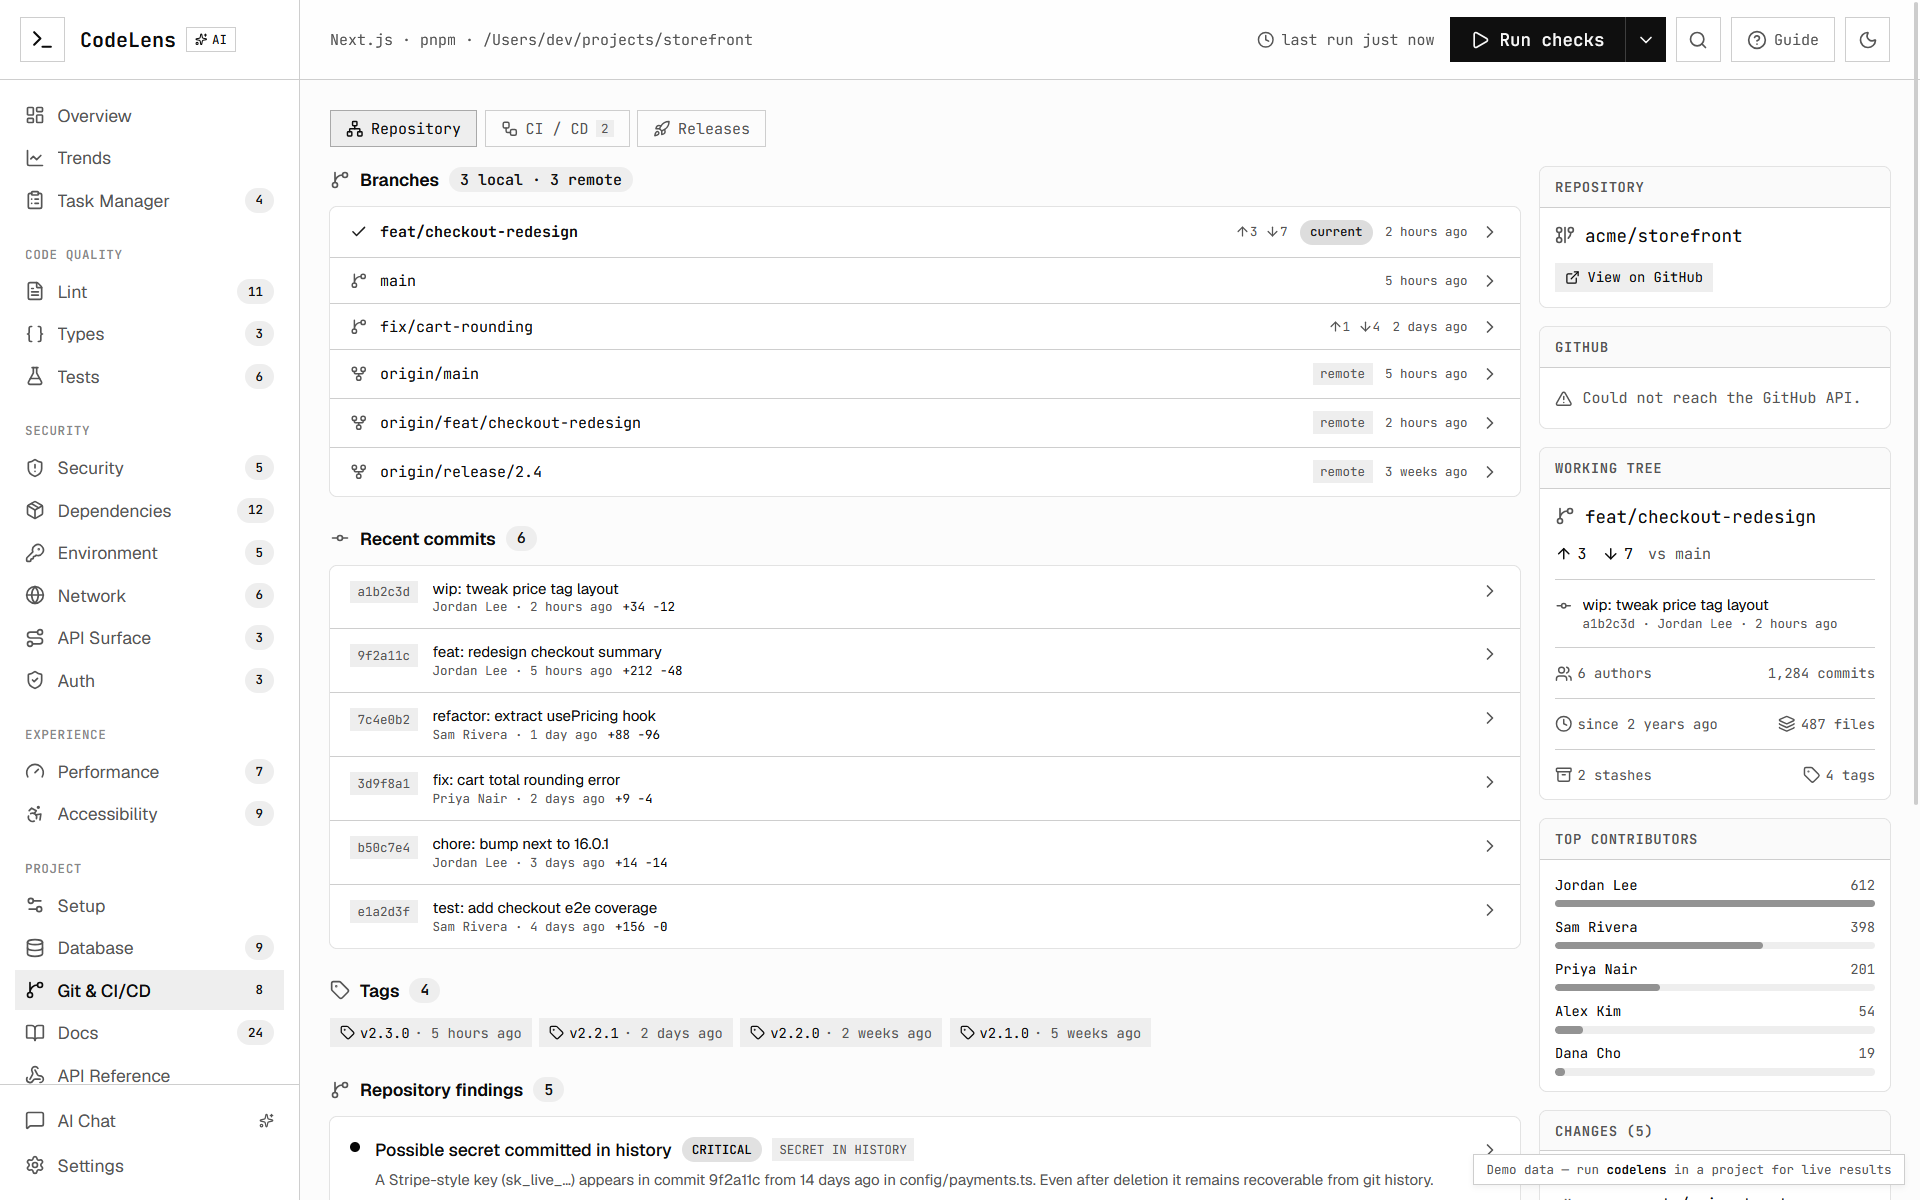The height and width of the screenshot is (1200, 1920).
Task: Click the 'last run just now' status
Action: (x=1345, y=40)
